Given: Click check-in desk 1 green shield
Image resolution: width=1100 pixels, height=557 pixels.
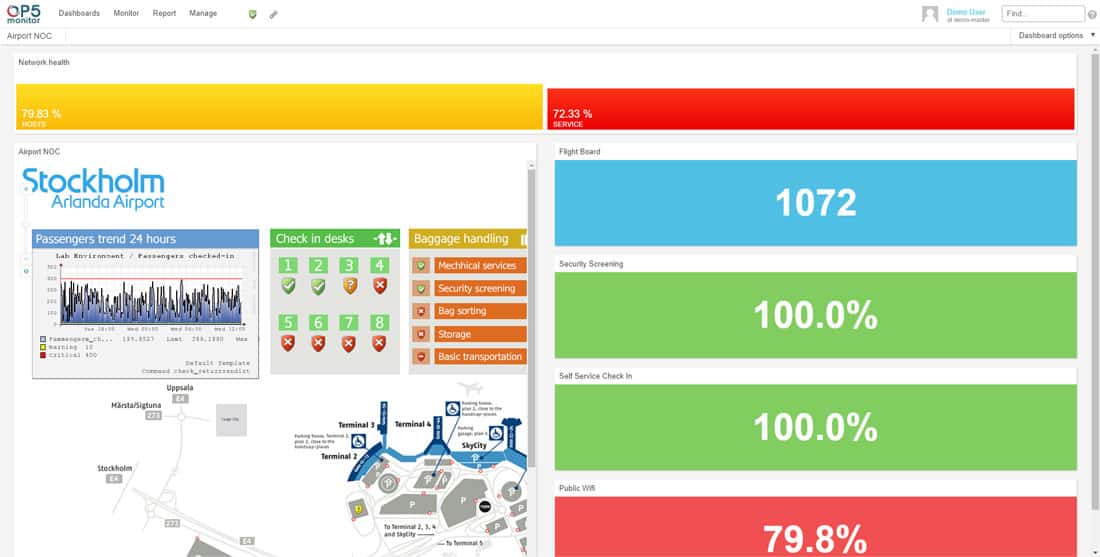Looking at the screenshot, I should coord(288,286).
